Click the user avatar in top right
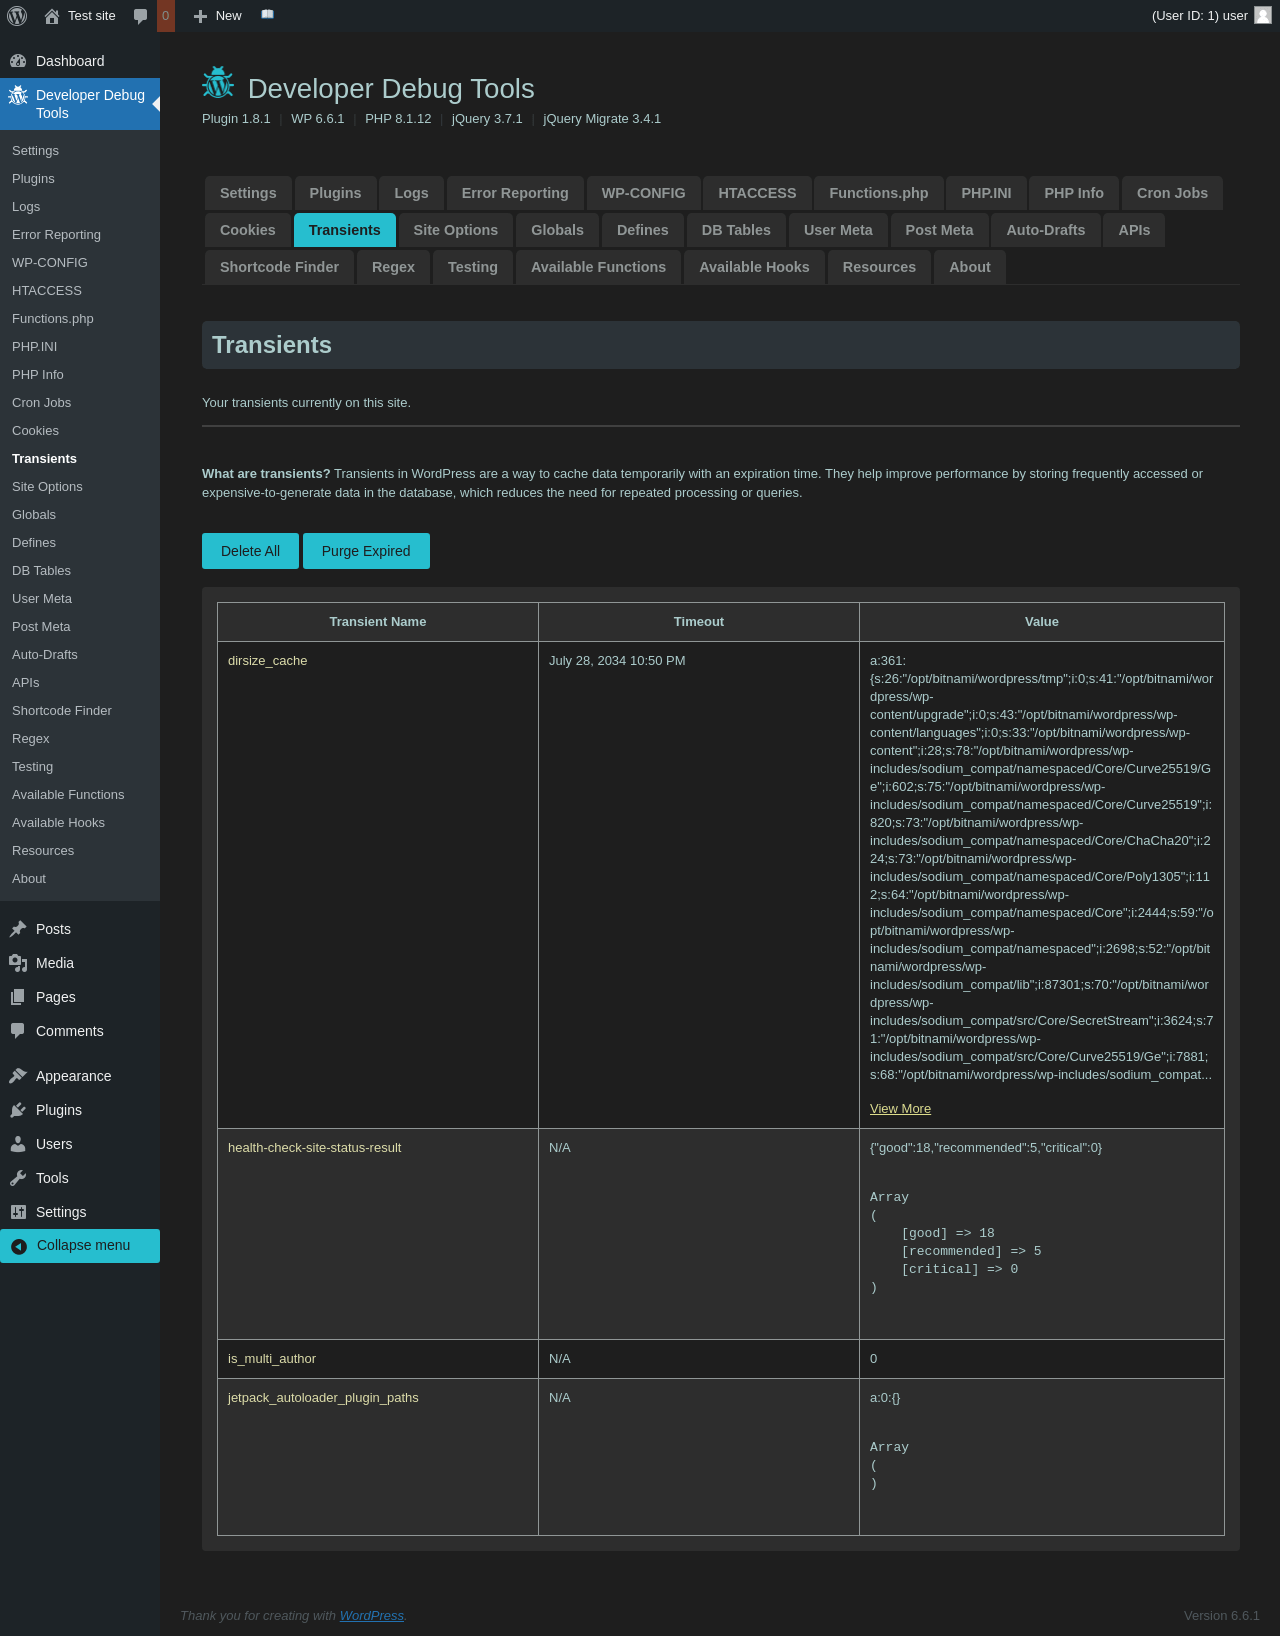Screen dimensions: 1280x1636 click(1263, 15)
